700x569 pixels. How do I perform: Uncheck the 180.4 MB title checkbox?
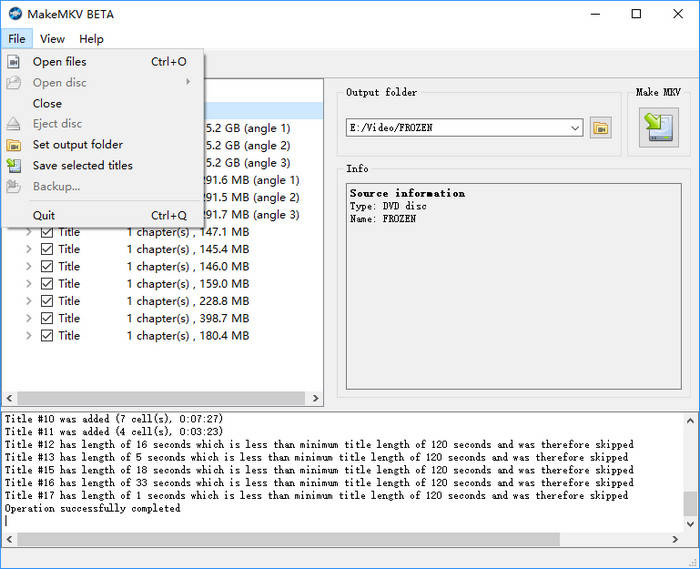coord(47,336)
